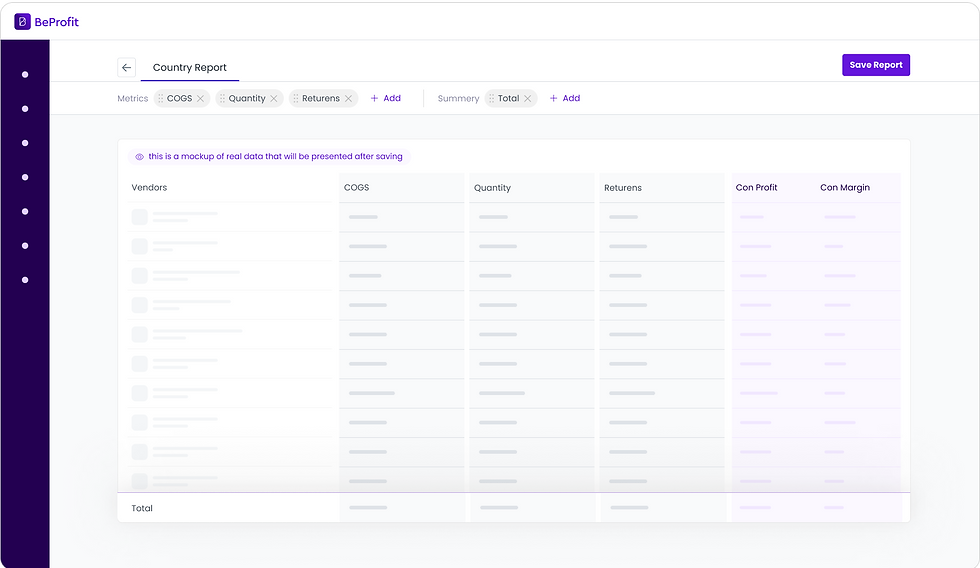Open the third sidebar dot item
980x568 pixels.
pyautogui.click(x=25, y=143)
